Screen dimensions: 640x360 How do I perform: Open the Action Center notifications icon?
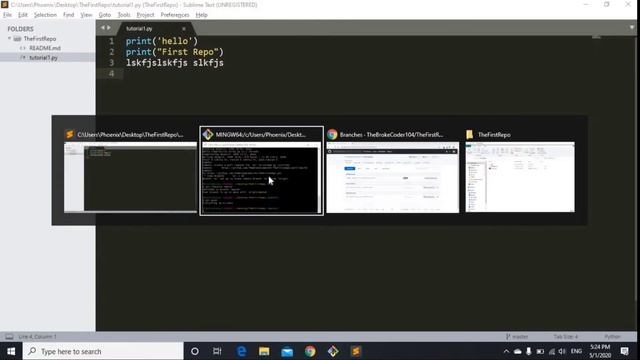click(624, 351)
